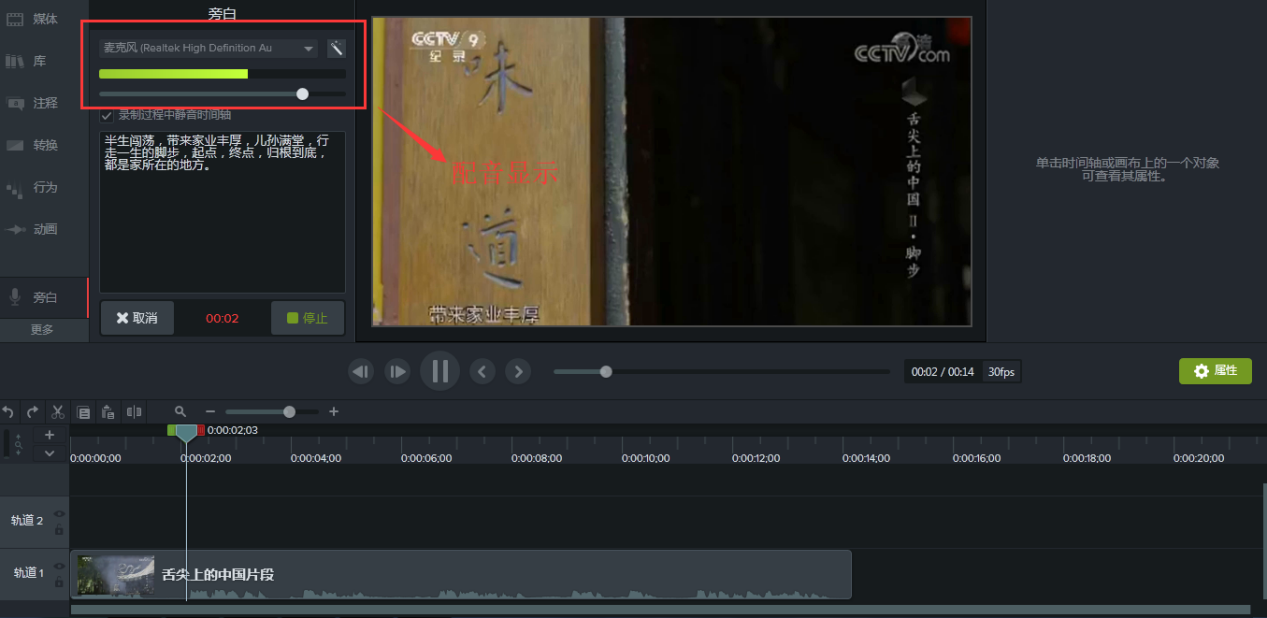
Task: Click into the narration script text box
Action: [222, 212]
